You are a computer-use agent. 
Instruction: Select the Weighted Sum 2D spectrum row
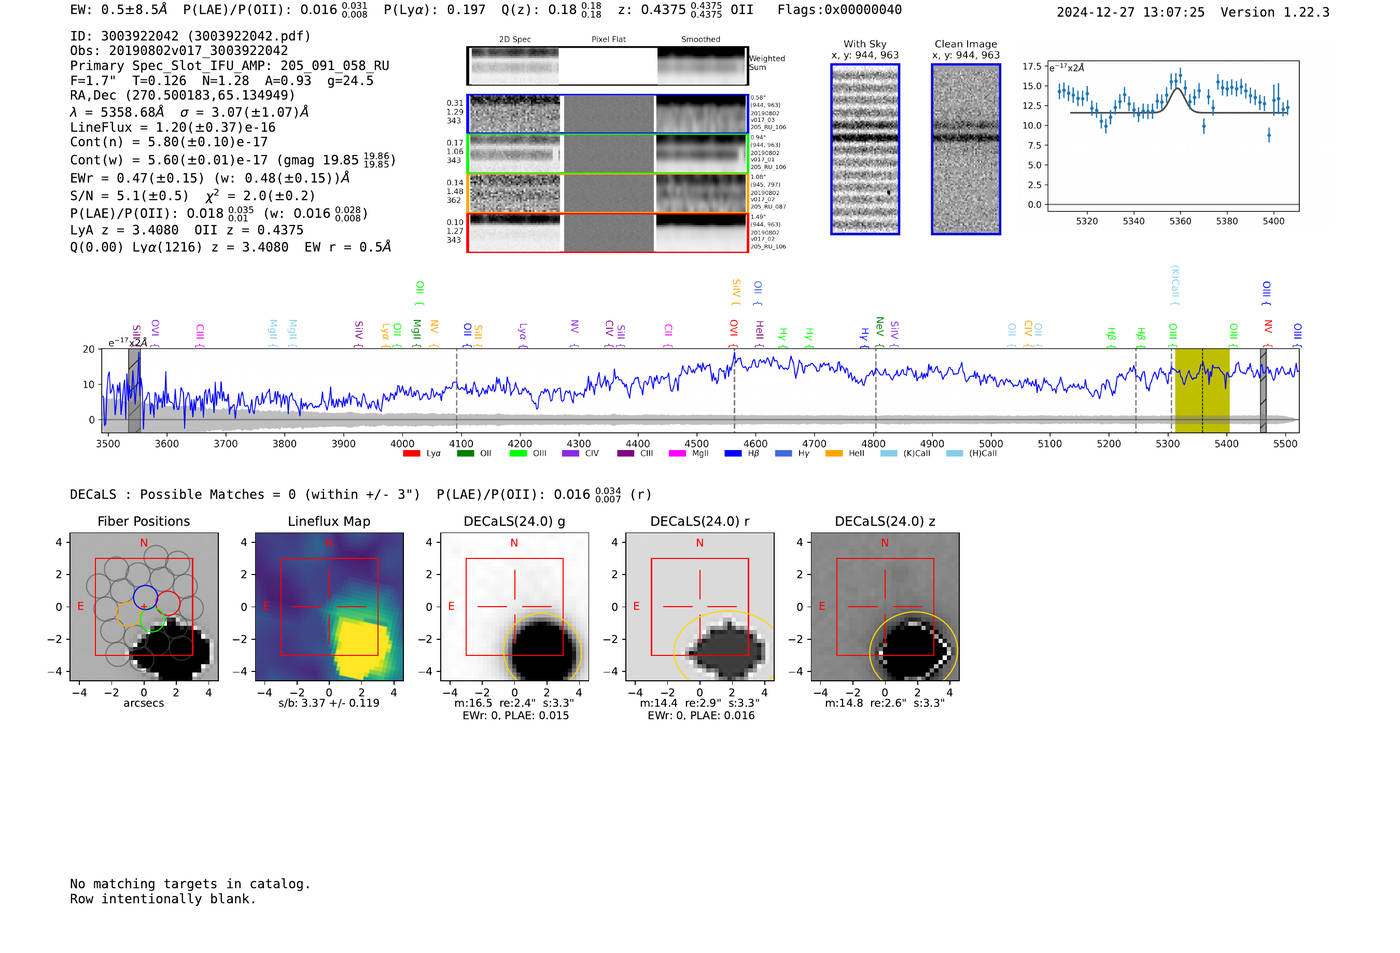pyautogui.click(x=608, y=66)
